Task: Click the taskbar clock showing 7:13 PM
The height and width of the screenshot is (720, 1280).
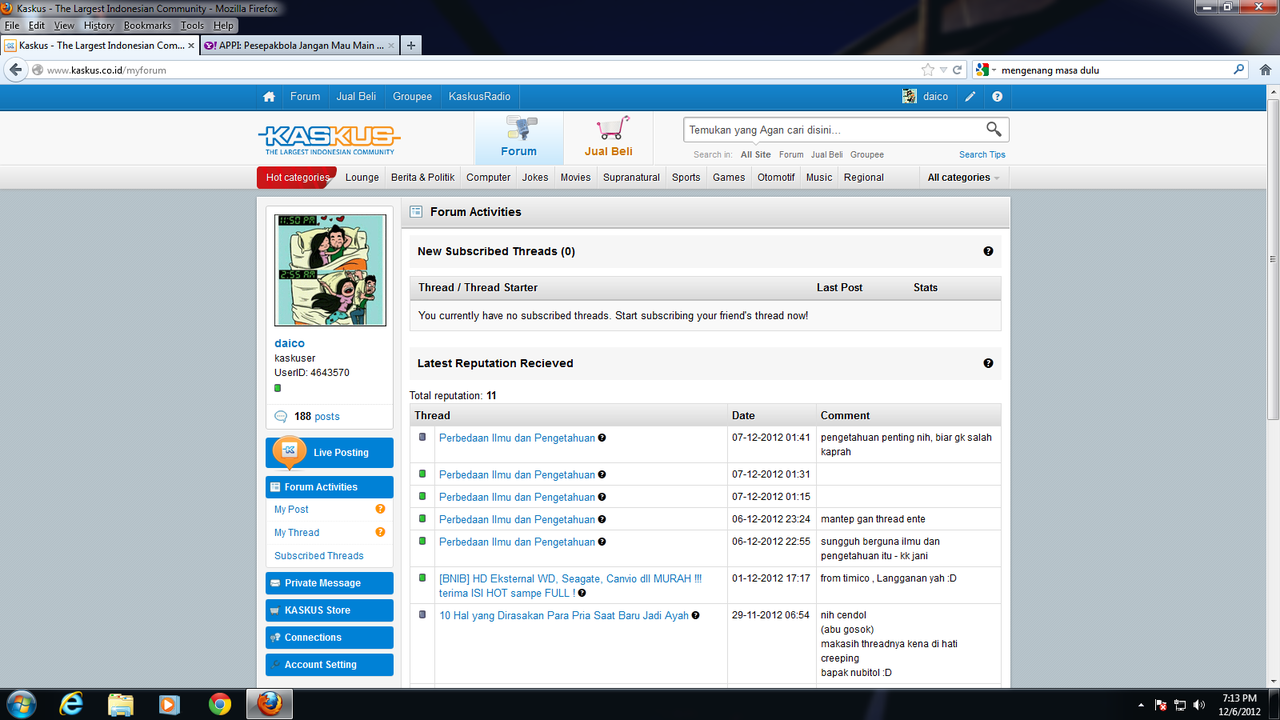Action: (x=1239, y=704)
